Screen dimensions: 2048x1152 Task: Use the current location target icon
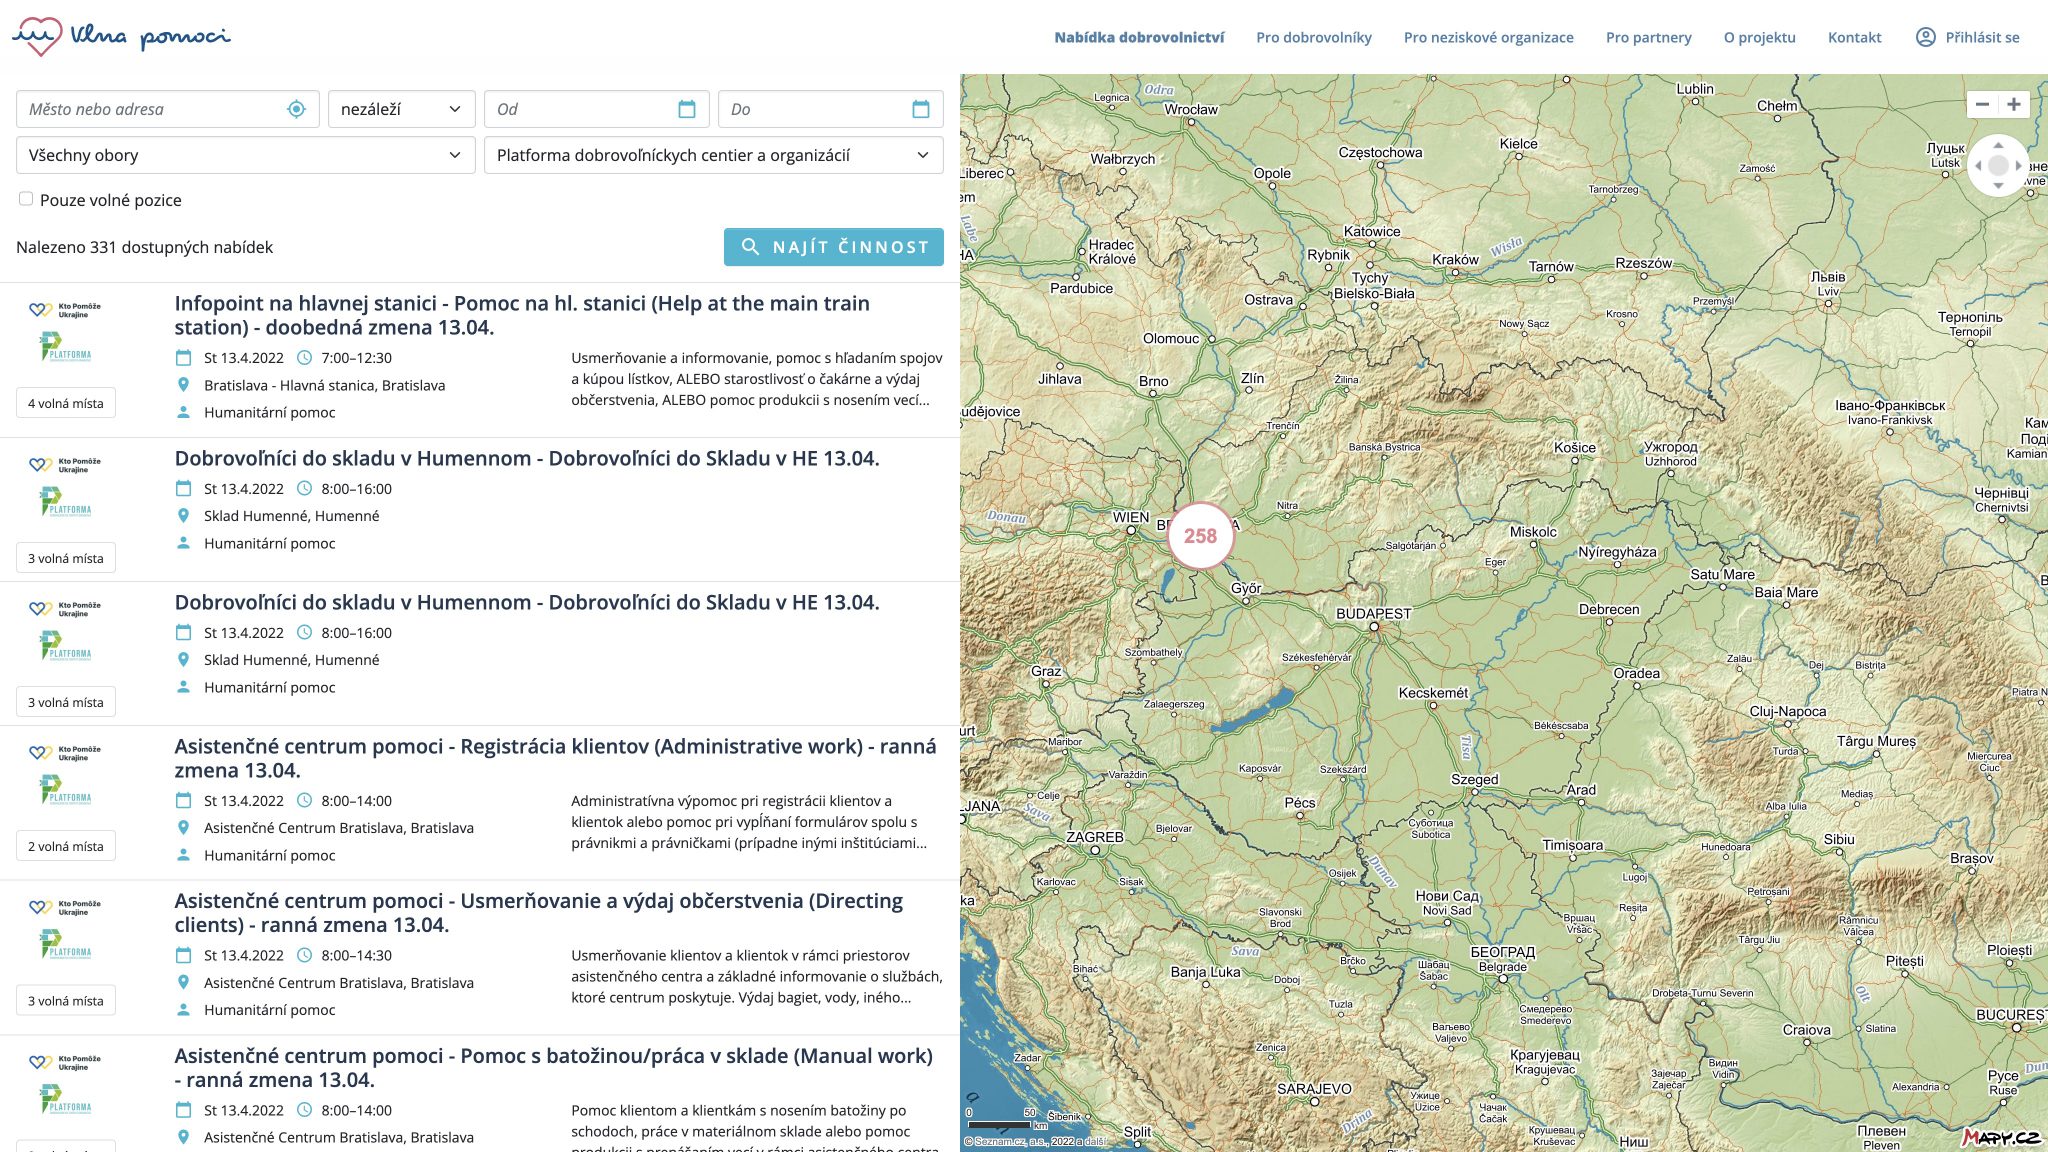pos(296,109)
